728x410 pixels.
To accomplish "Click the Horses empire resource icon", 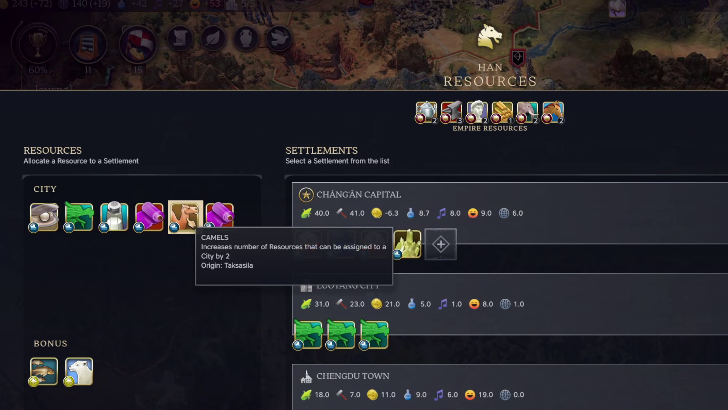I will [x=552, y=112].
